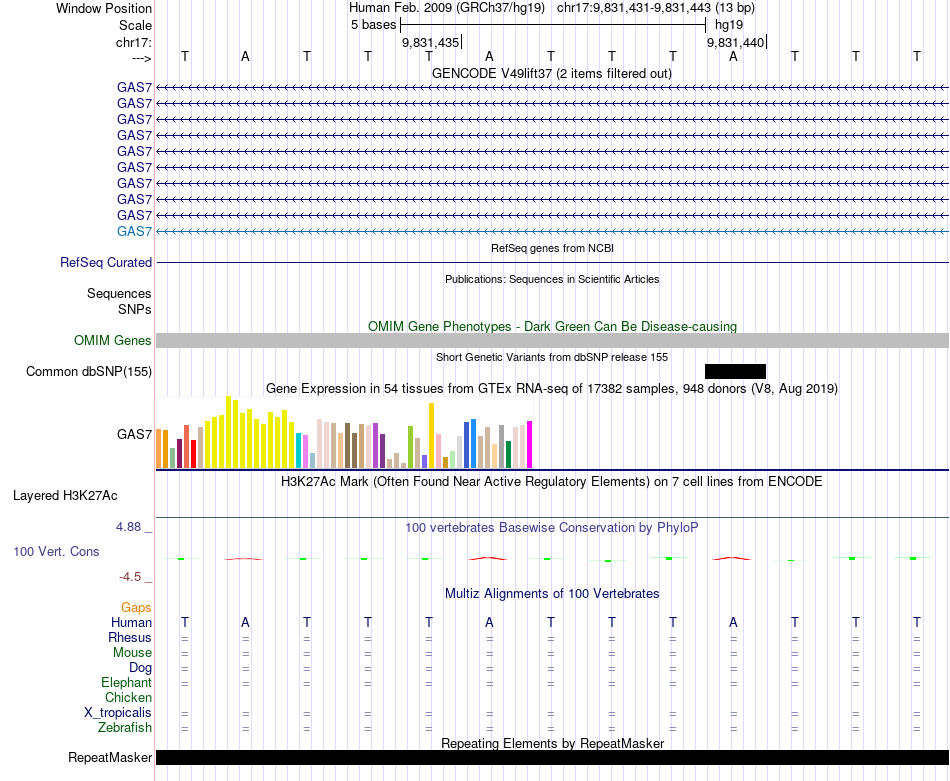The image size is (950, 781).
Task: Select the Scale label
Action: coord(135,25)
